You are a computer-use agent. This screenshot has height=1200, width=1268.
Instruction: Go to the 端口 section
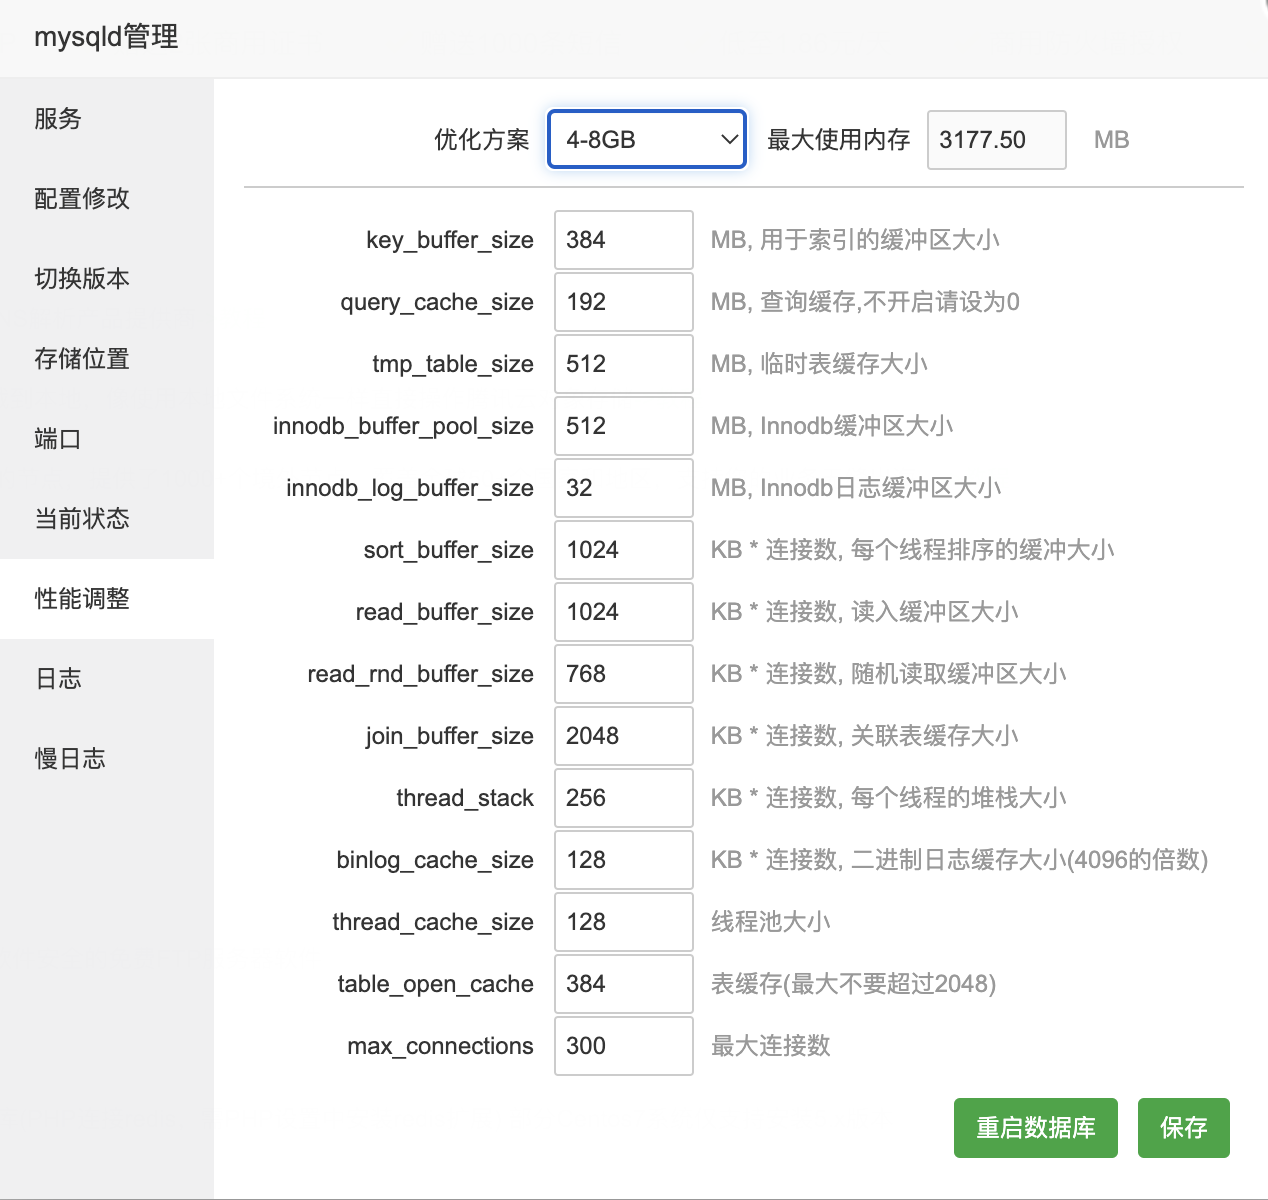click(x=57, y=439)
